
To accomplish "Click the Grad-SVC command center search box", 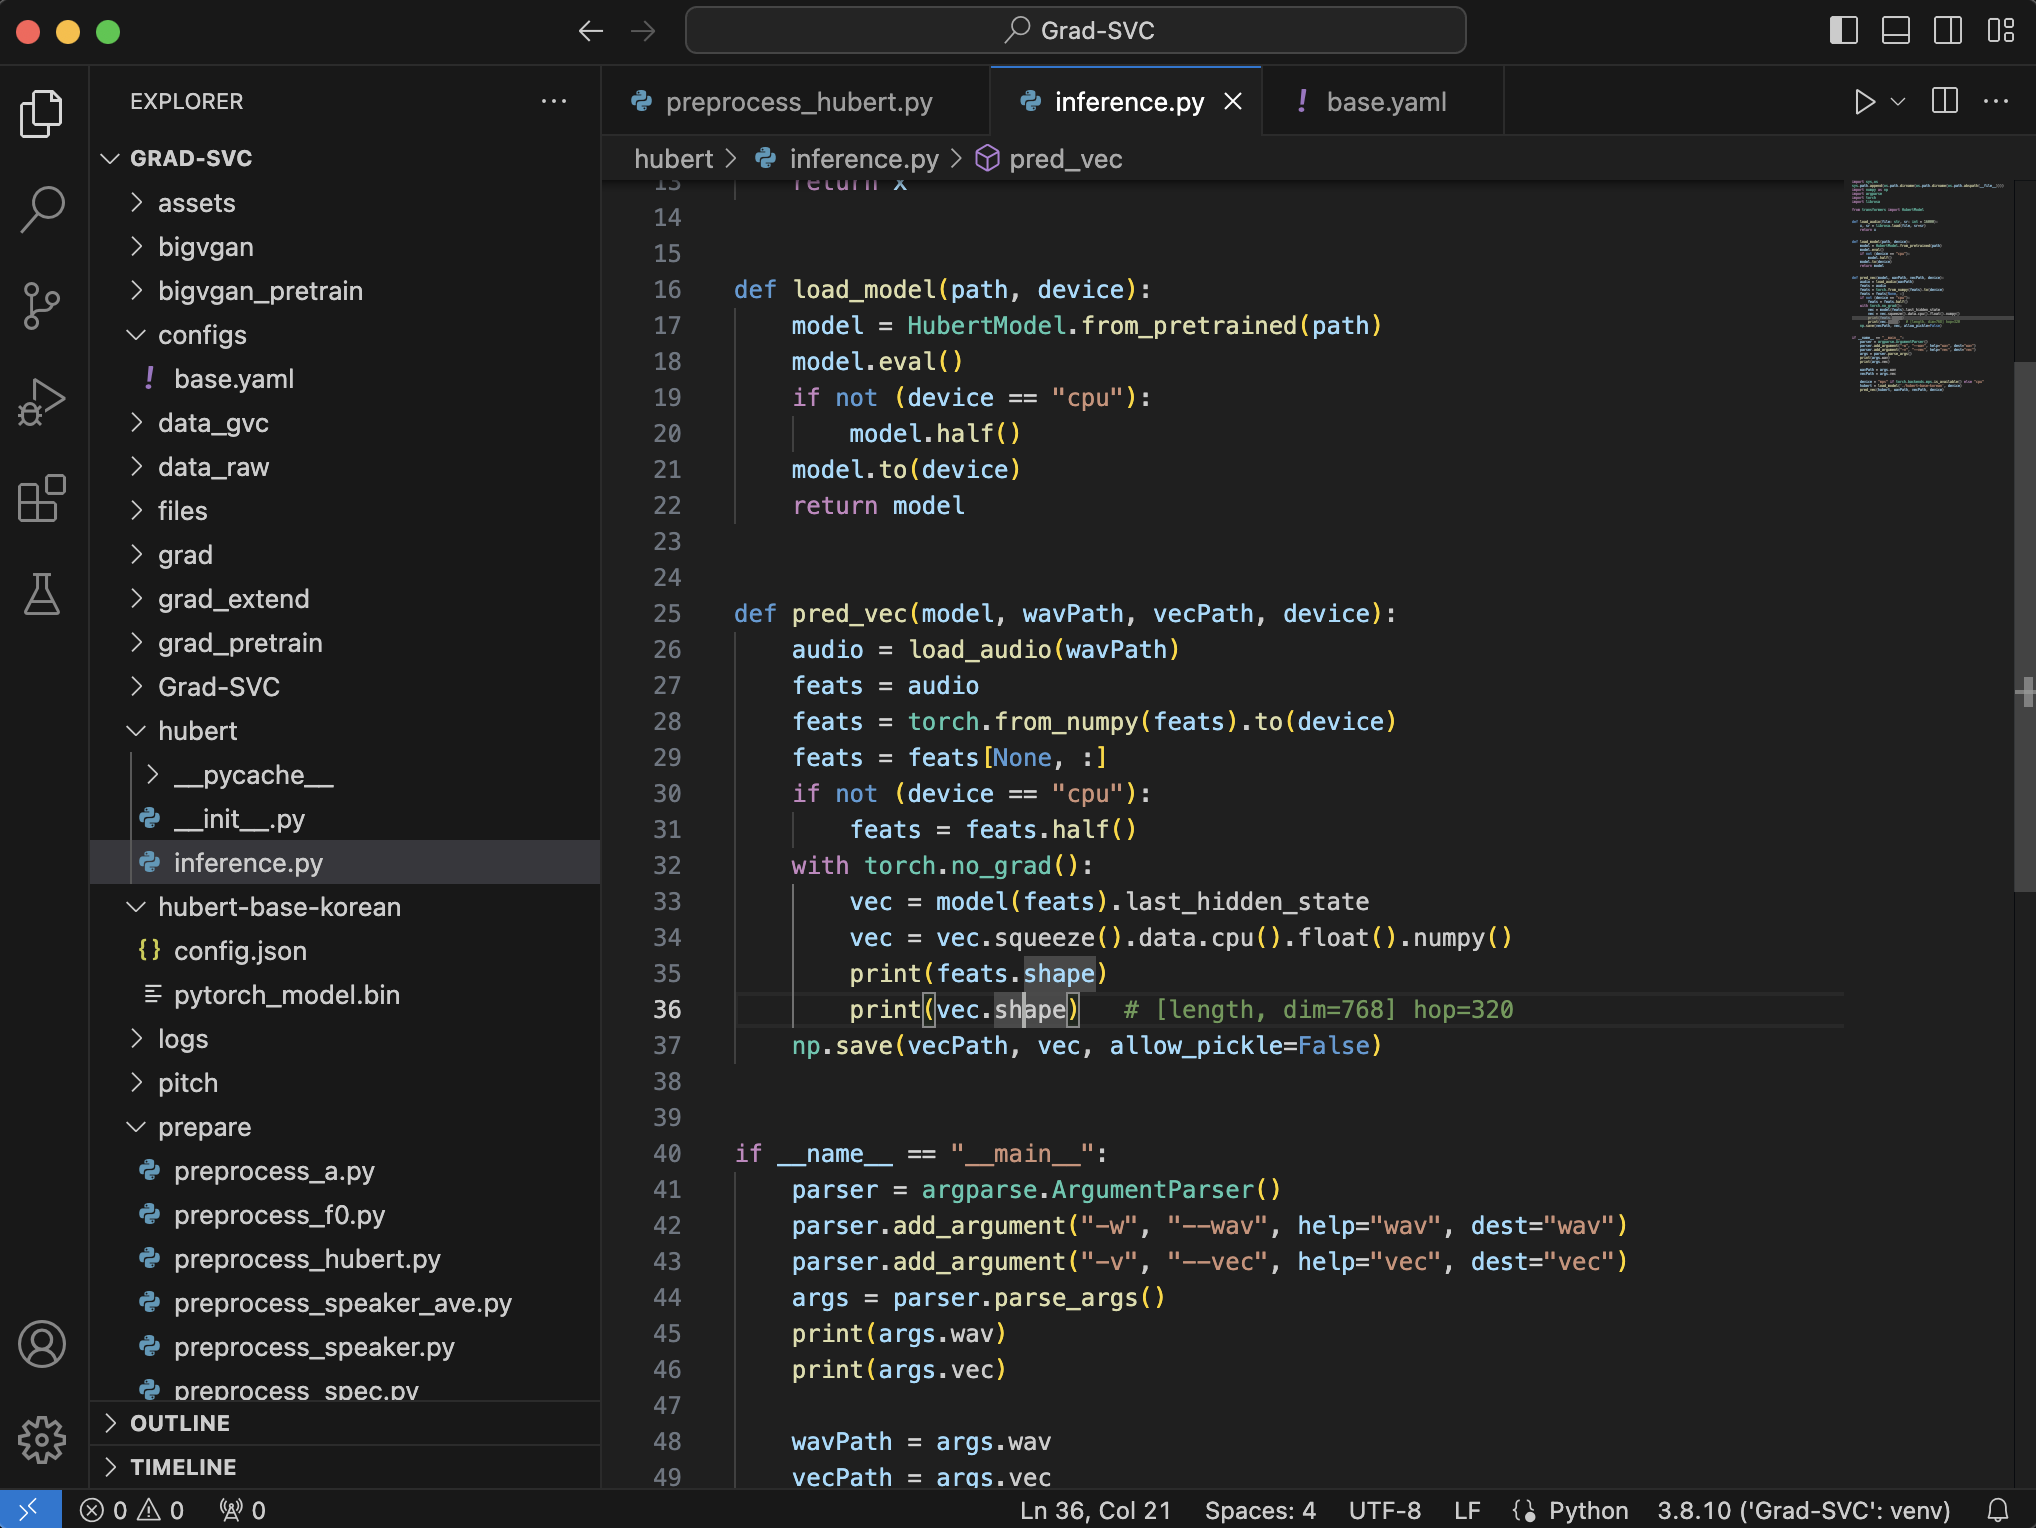I will click(x=1076, y=31).
